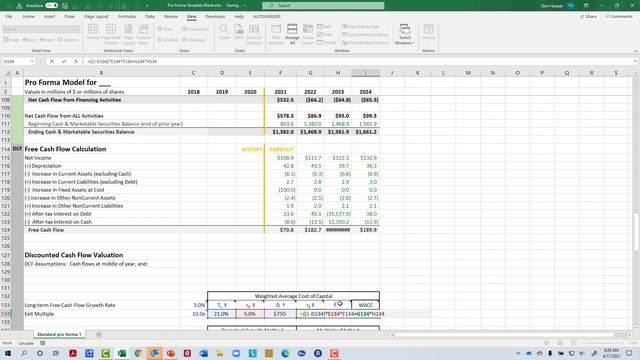
Task: Click the Split window option
Action: [324, 27]
